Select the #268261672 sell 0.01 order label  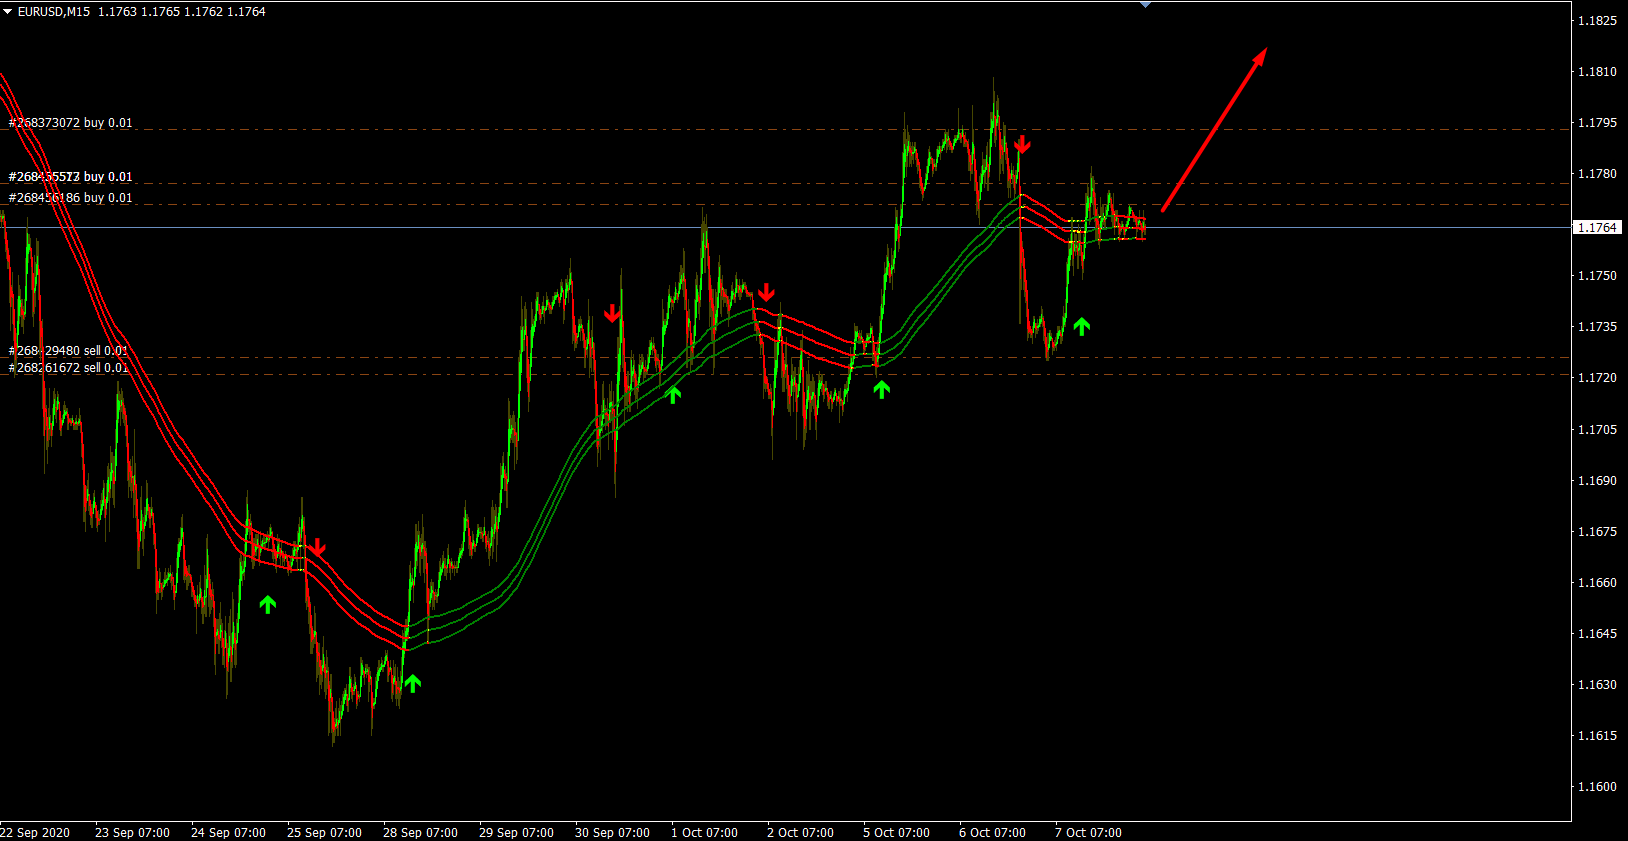coord(68,368)
